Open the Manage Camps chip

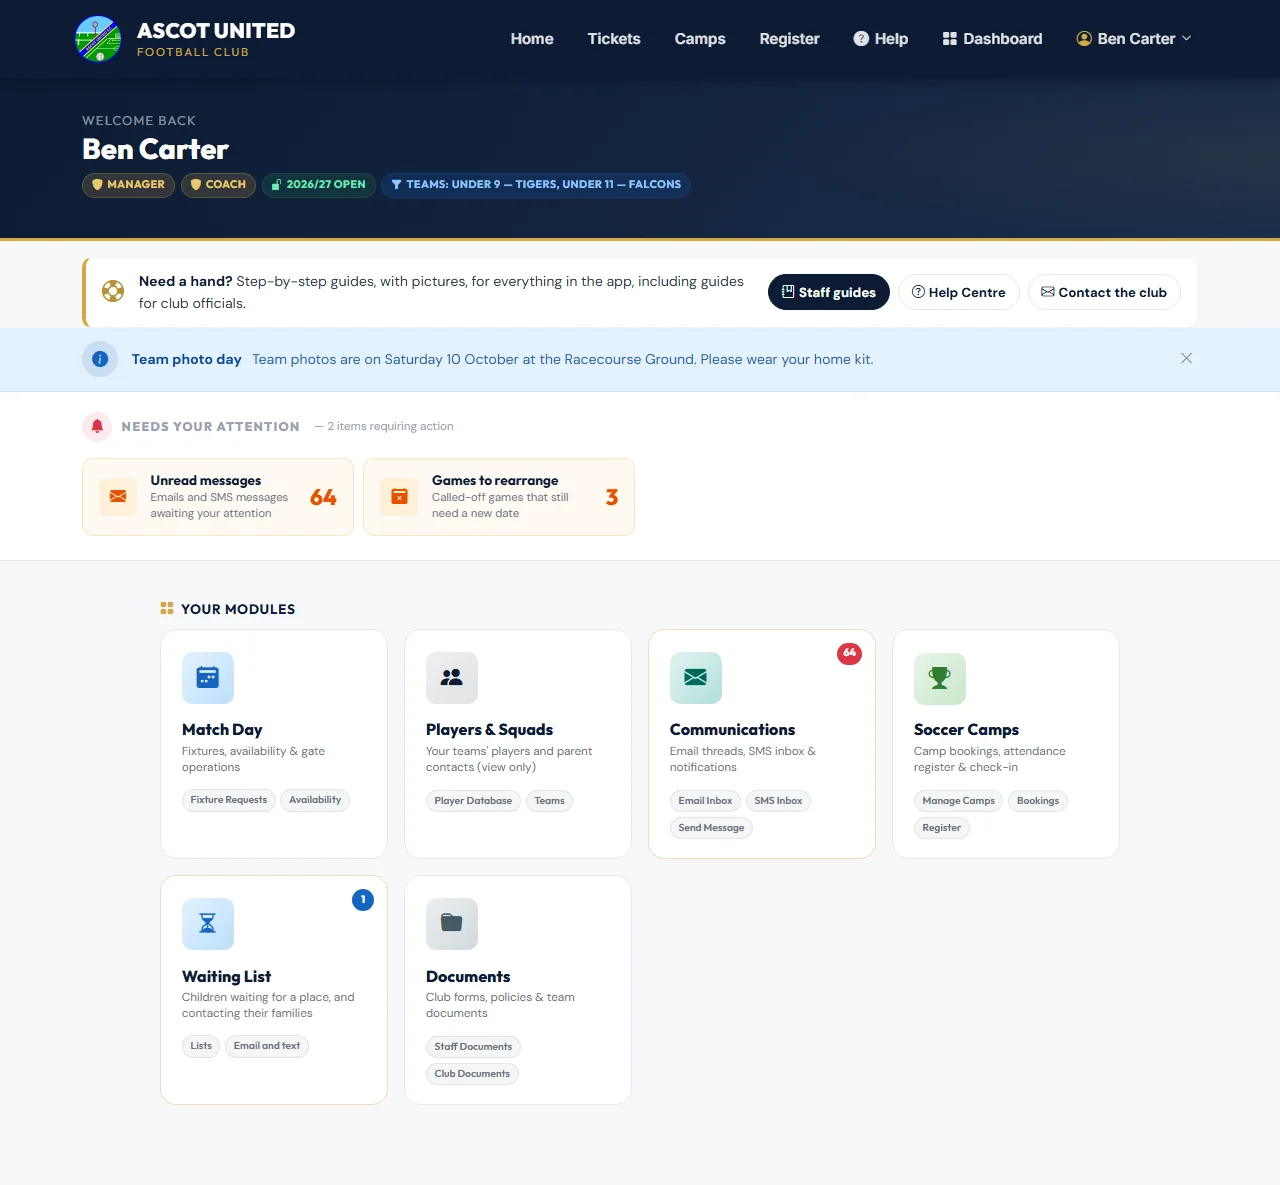959,801
